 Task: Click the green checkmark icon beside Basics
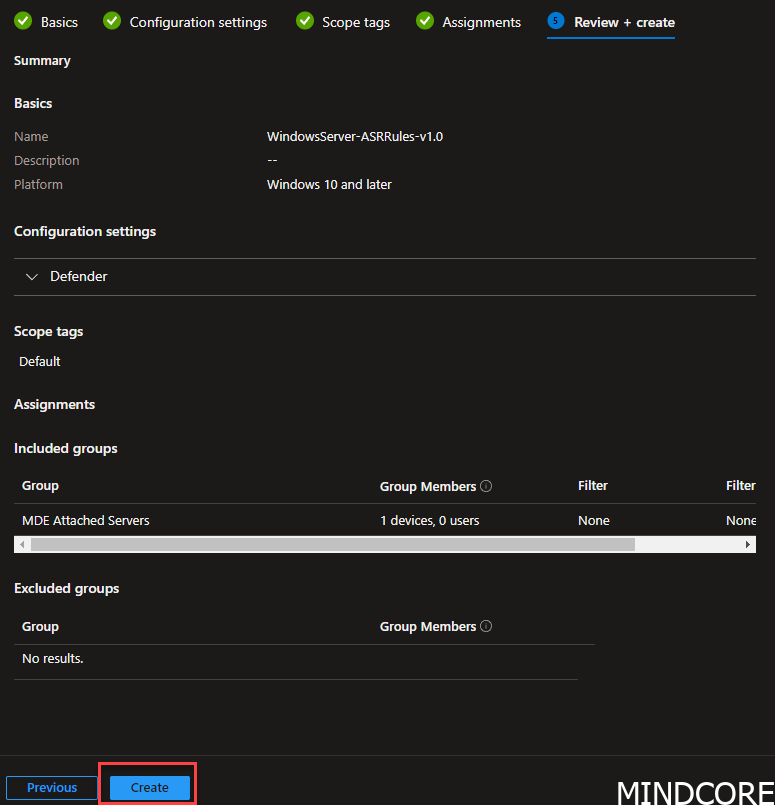(x=23, y=21)
